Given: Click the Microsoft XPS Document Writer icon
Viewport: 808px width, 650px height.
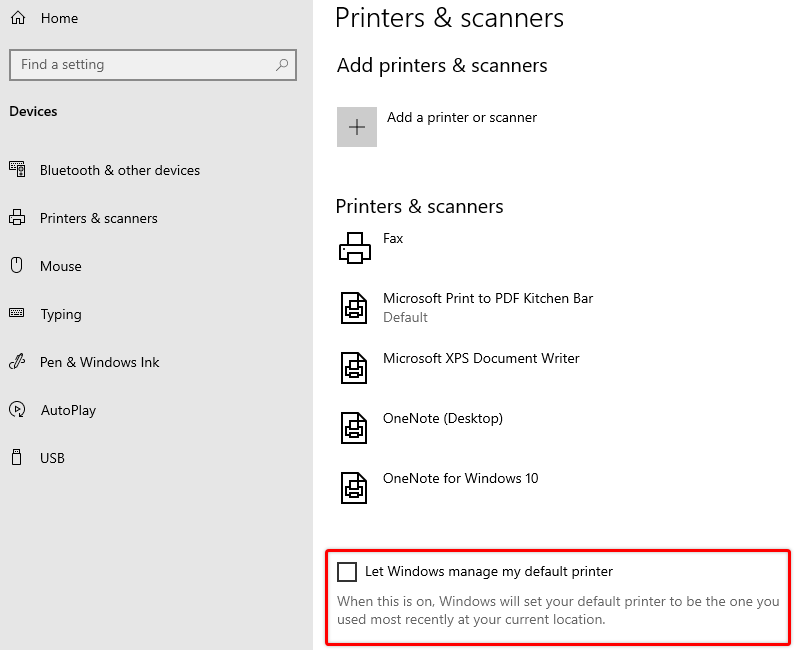Looking at the screenshot, I should coord(354,368).
